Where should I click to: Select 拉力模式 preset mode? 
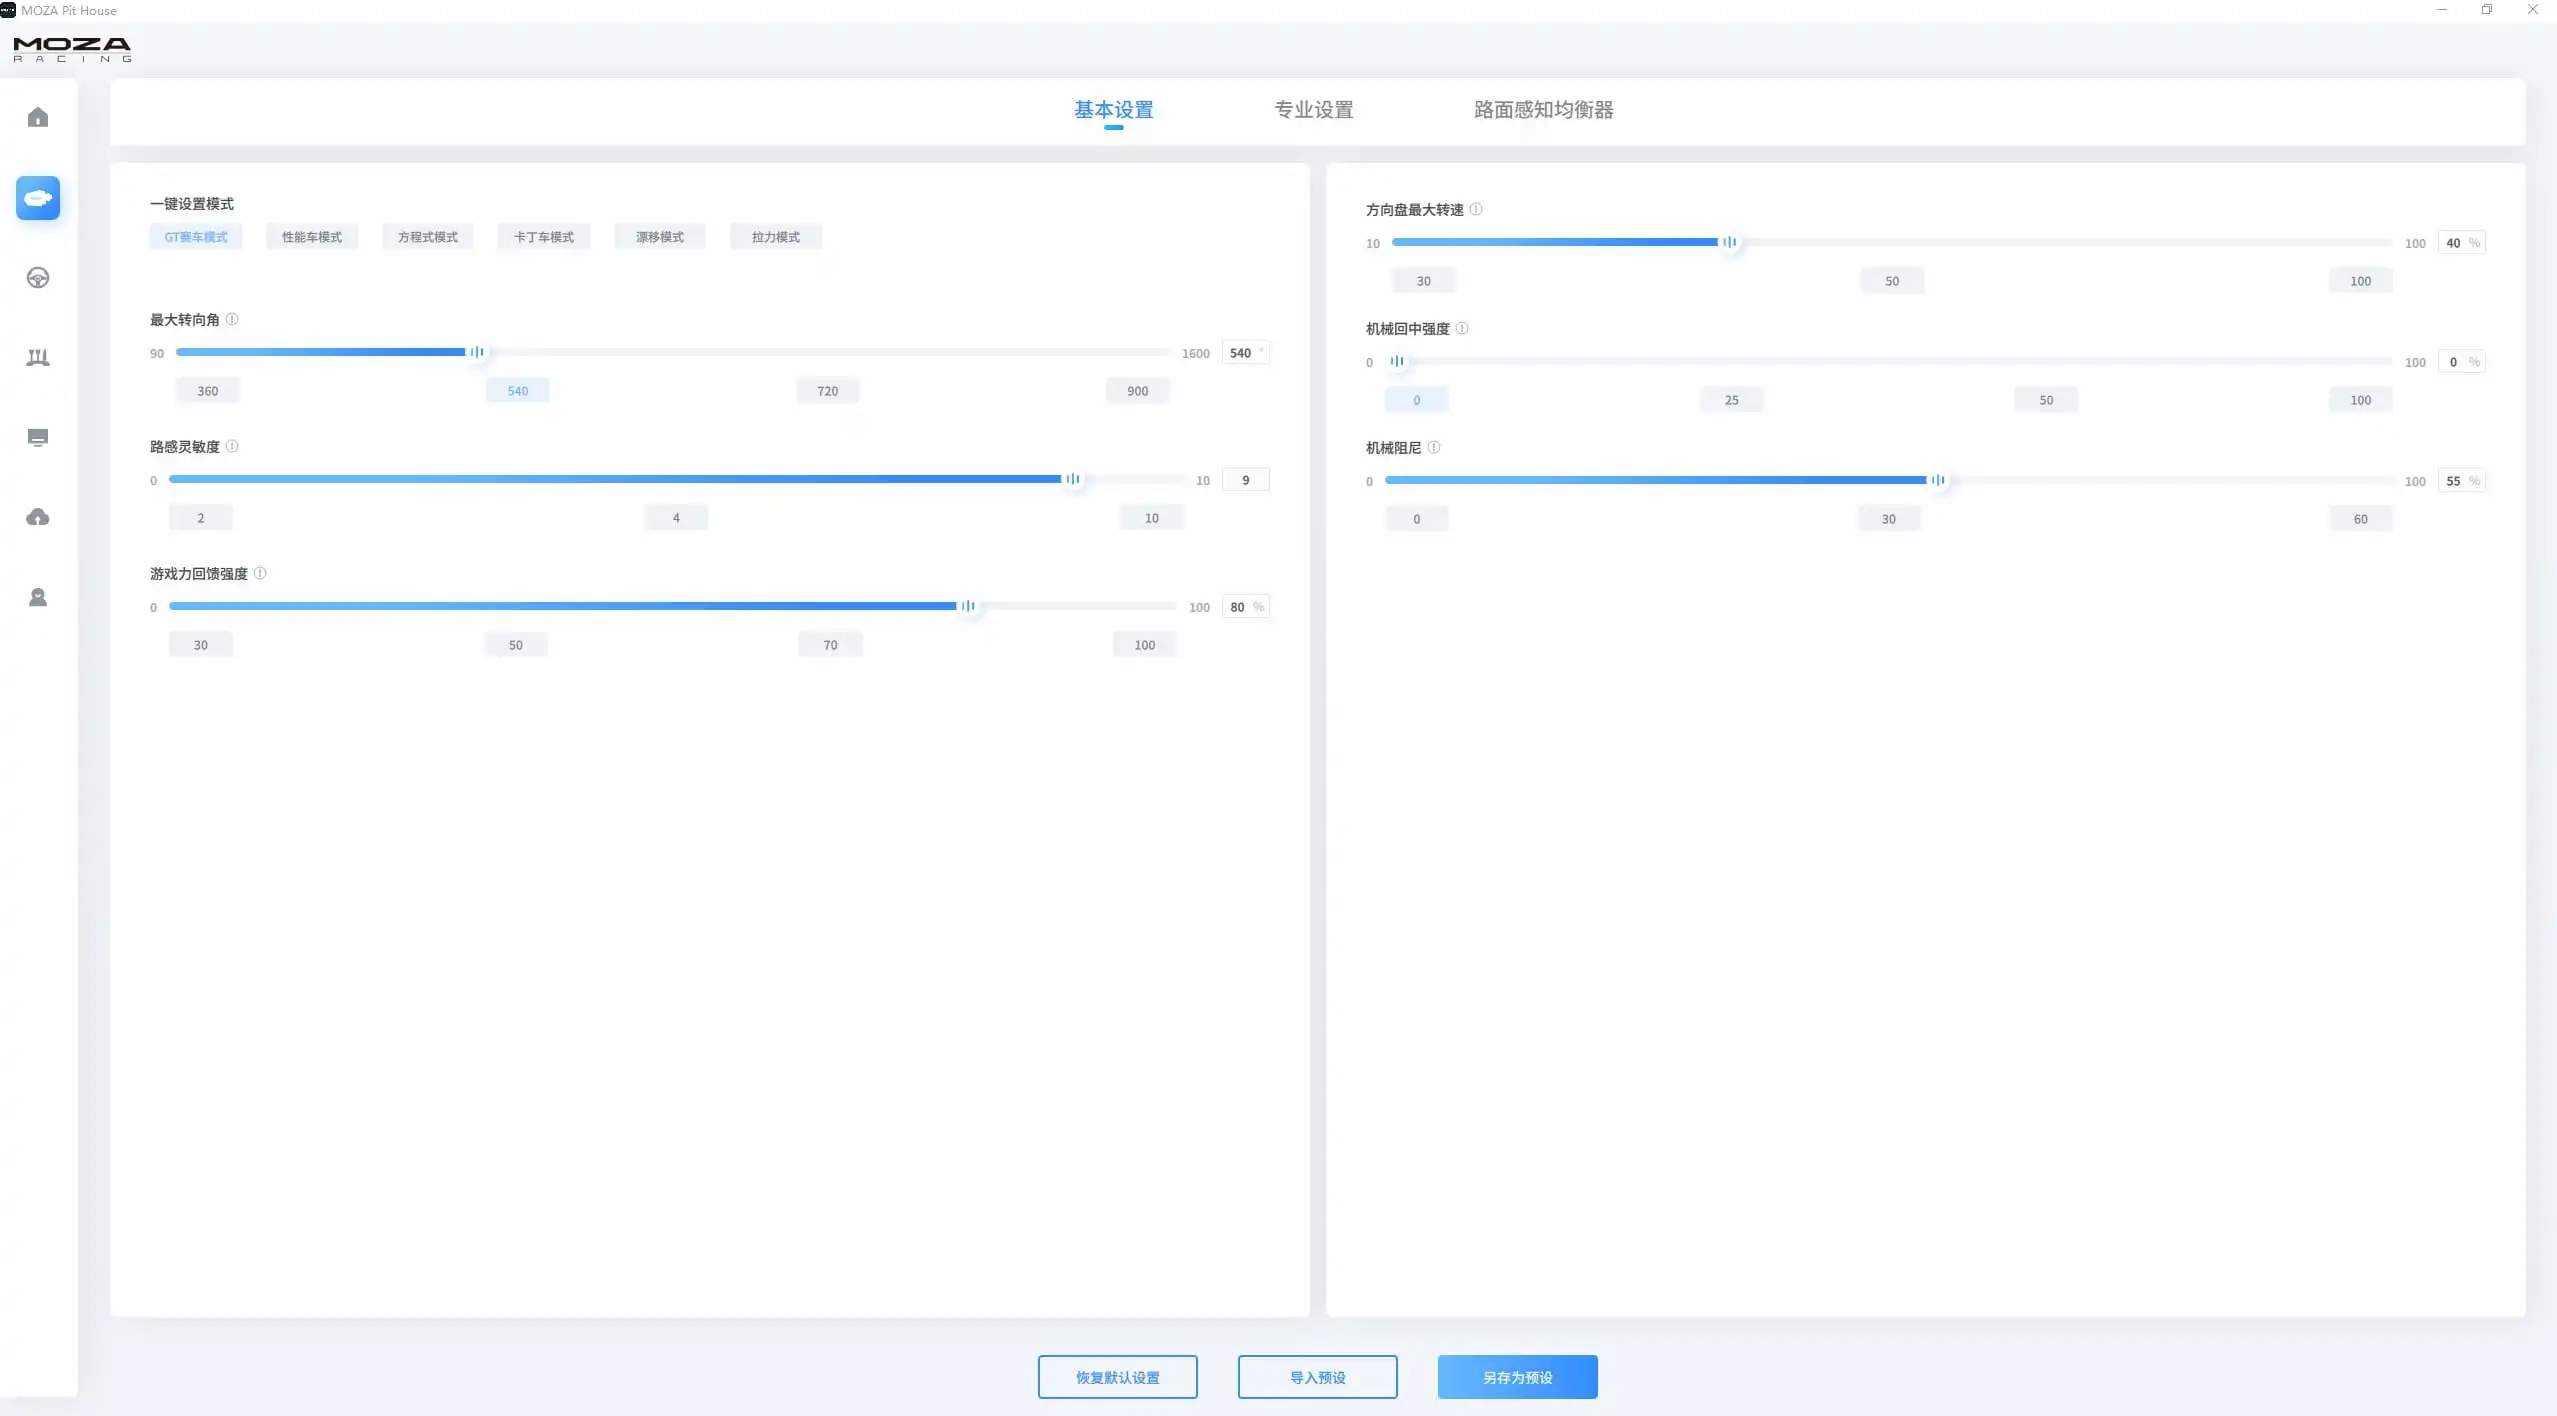click(x=775, y=237)
